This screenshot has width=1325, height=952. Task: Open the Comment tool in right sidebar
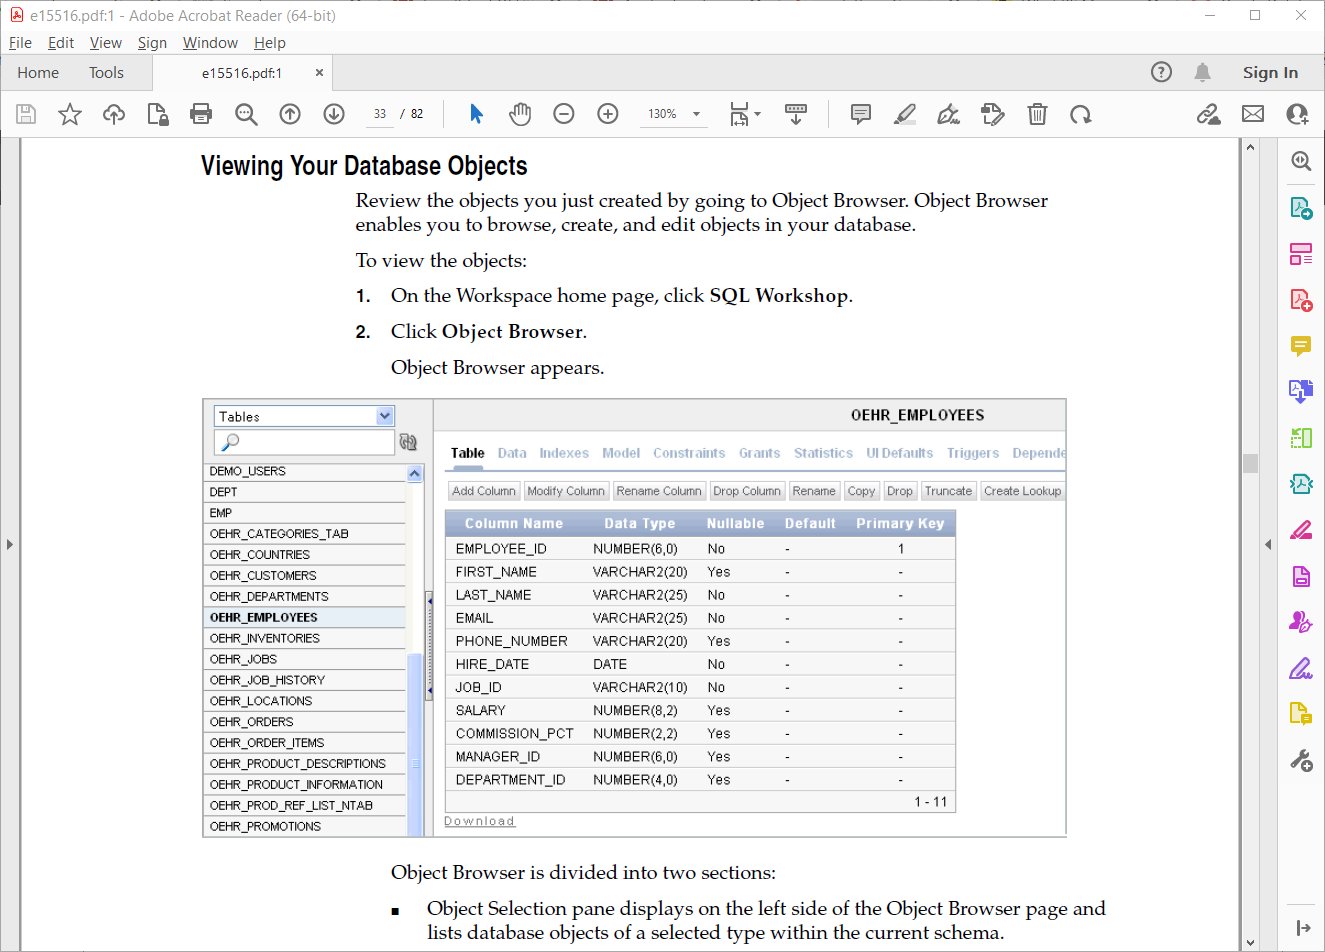1301,346
